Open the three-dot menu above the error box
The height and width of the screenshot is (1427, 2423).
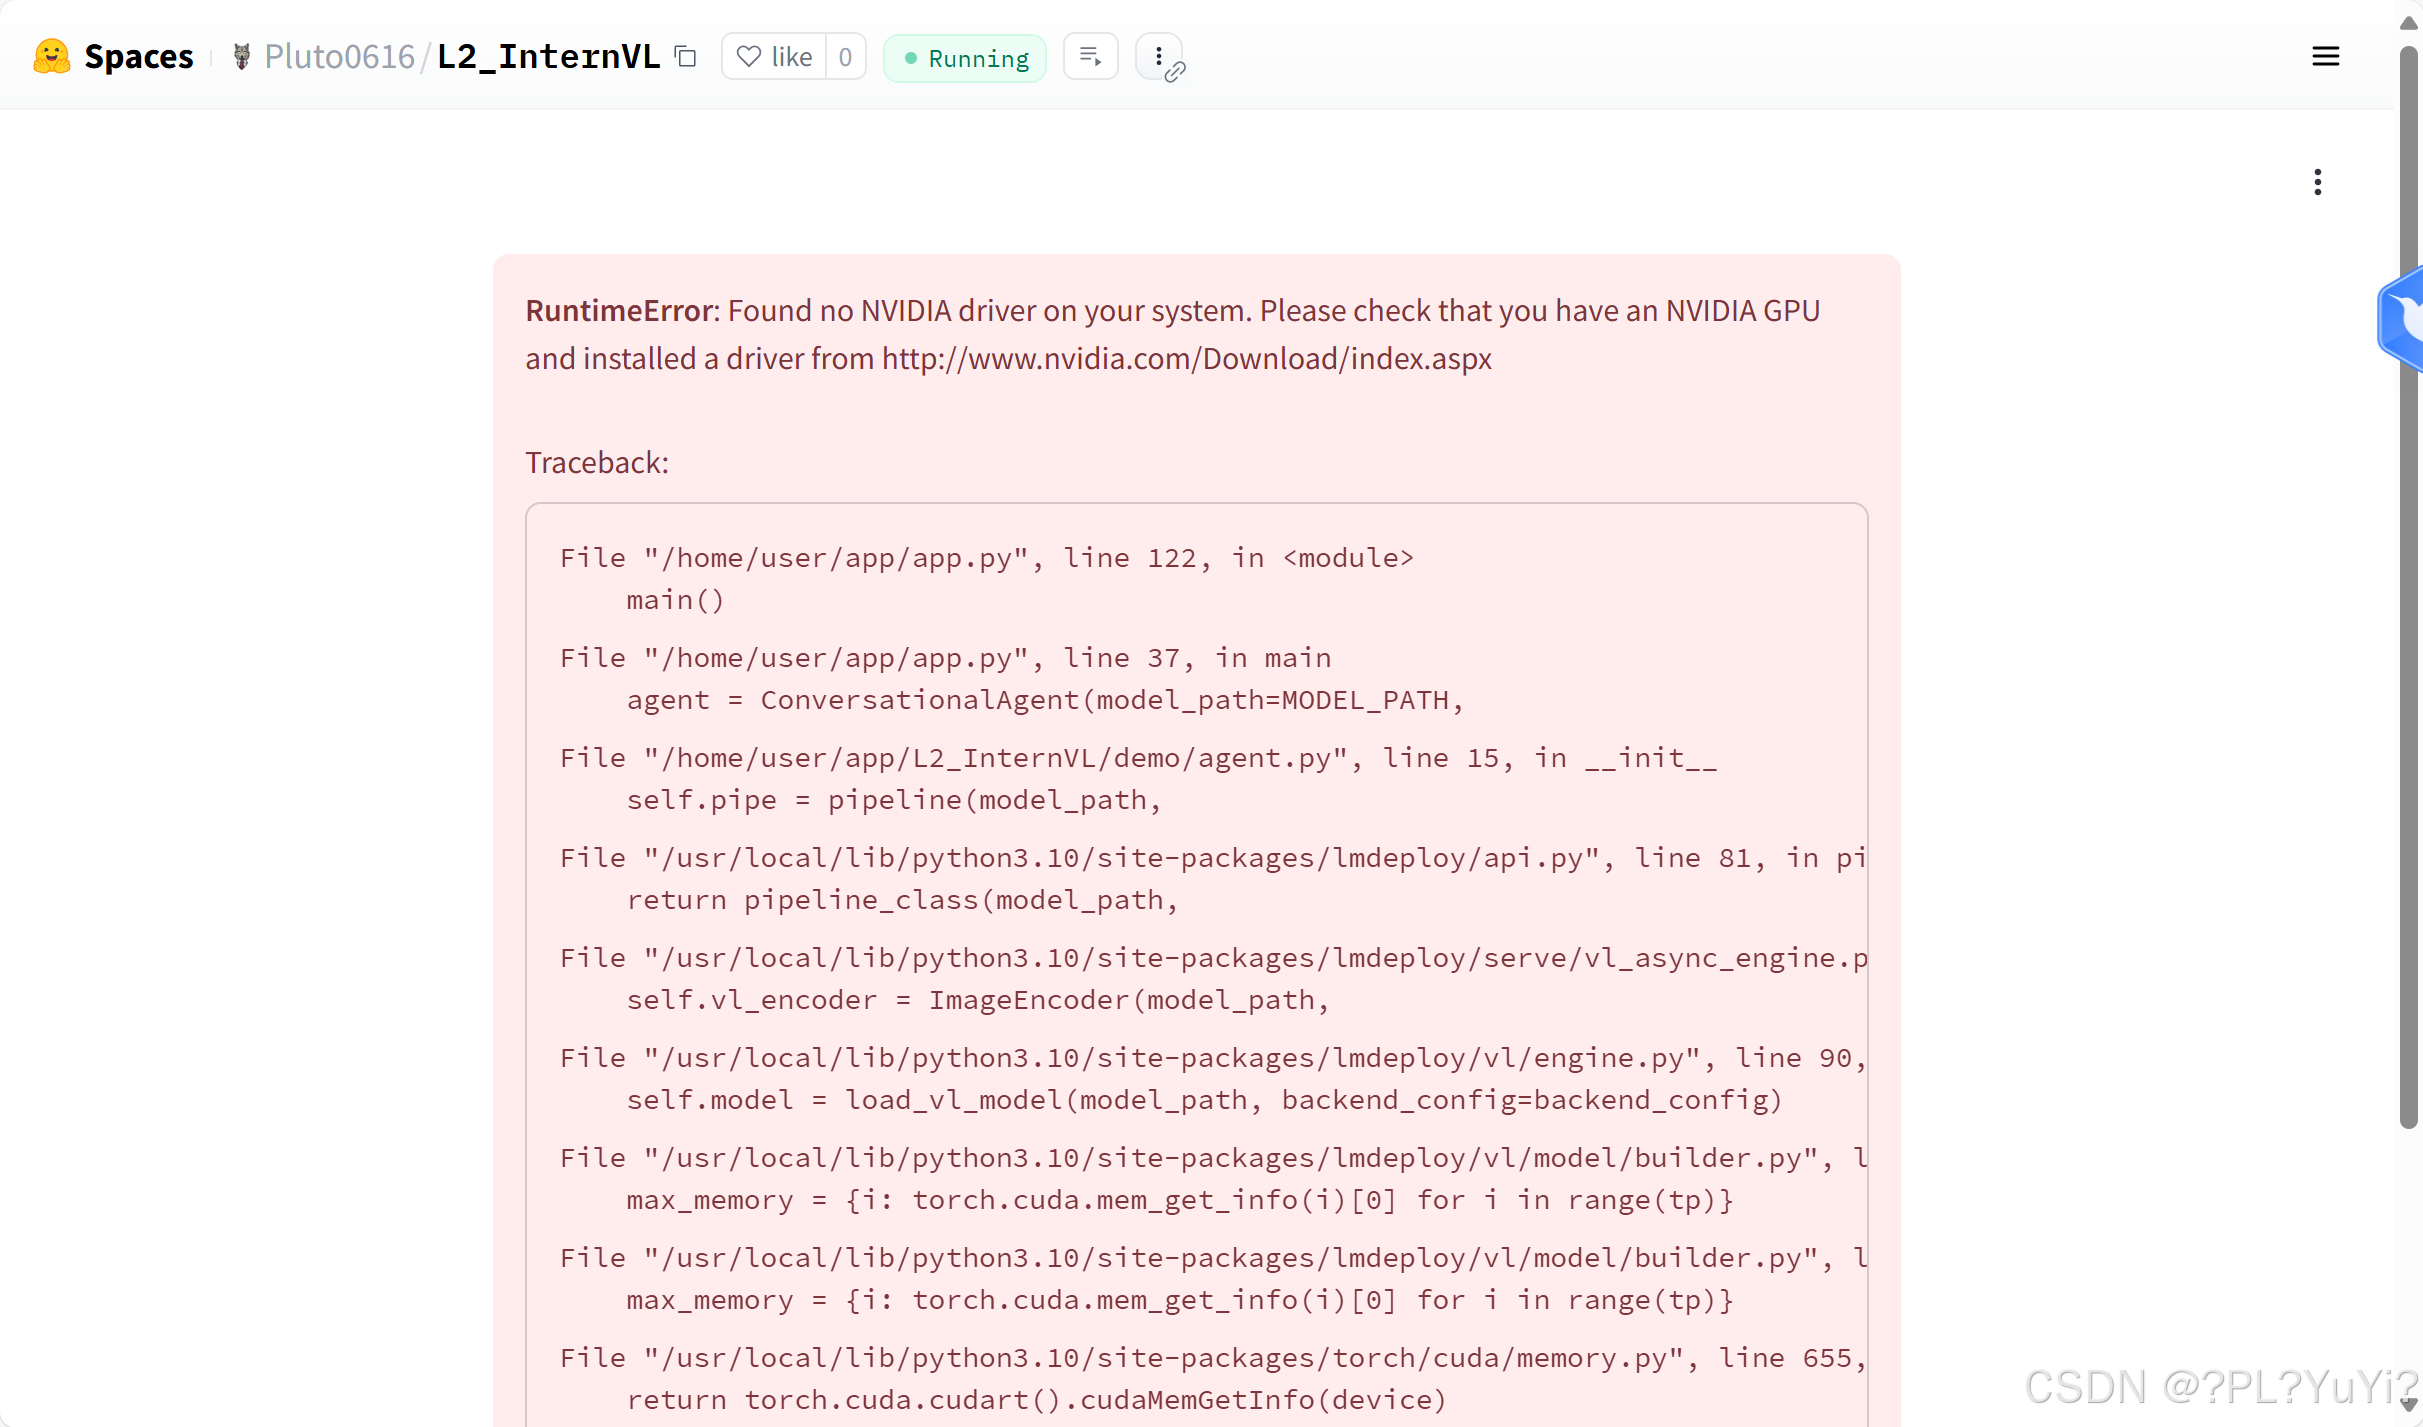[2317, 182]
